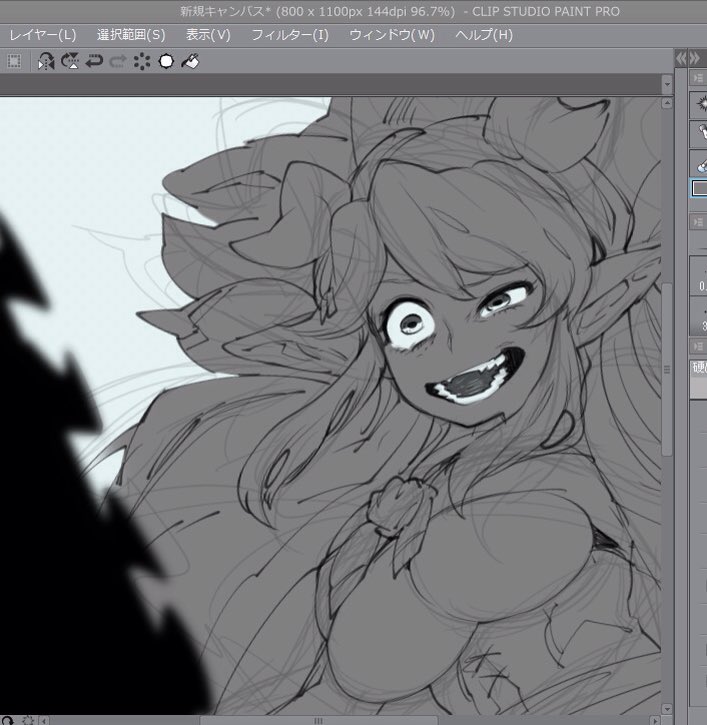Open the top palette menu icon on the right
The width and height of the screenshot is (707, 725).
(698, 78)
